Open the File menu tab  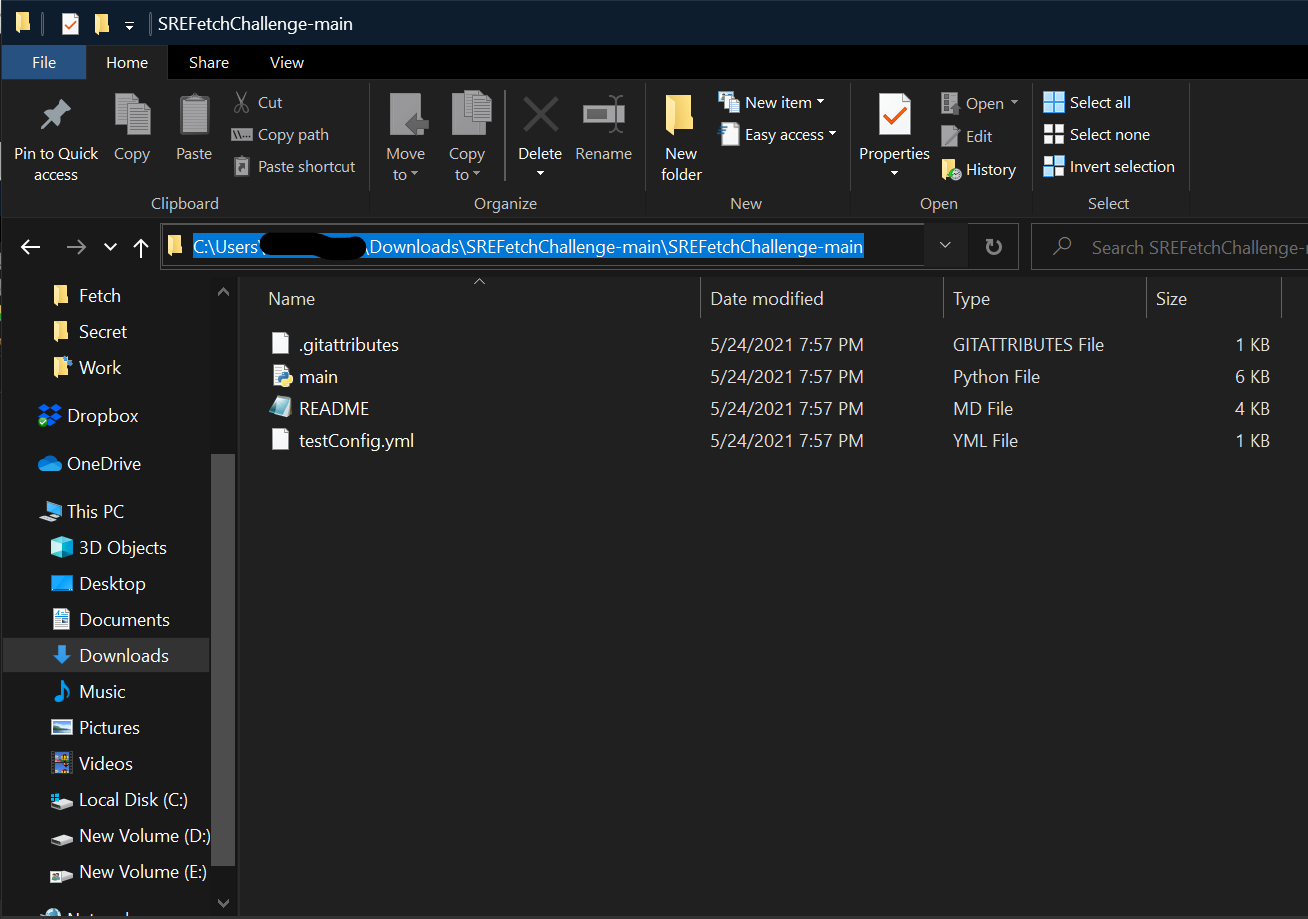44,62
